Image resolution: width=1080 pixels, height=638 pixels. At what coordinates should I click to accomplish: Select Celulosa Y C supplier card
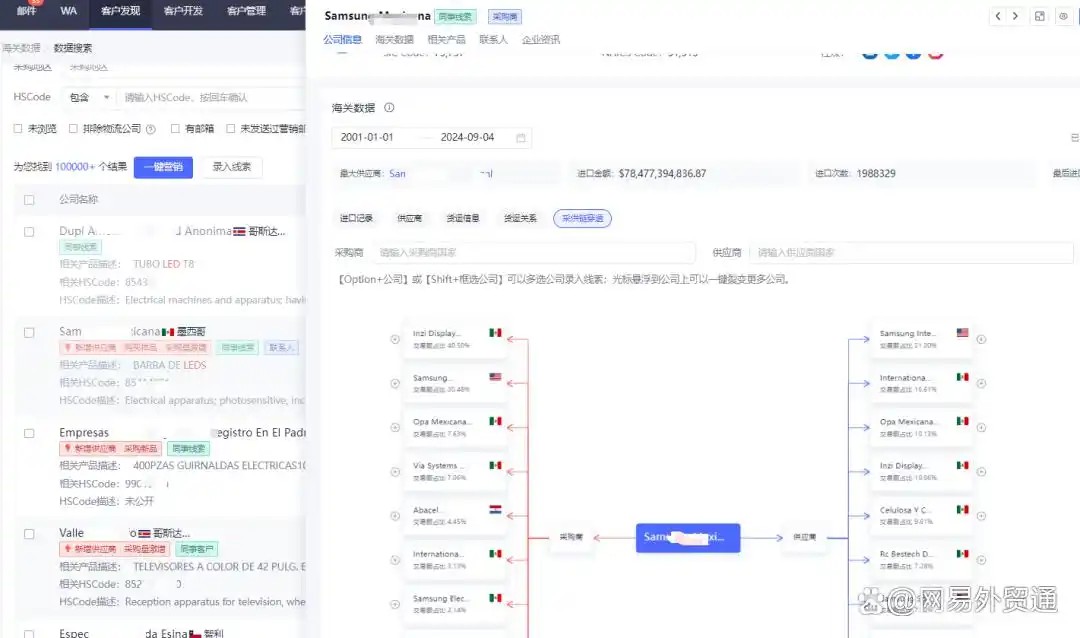(922, 515)
